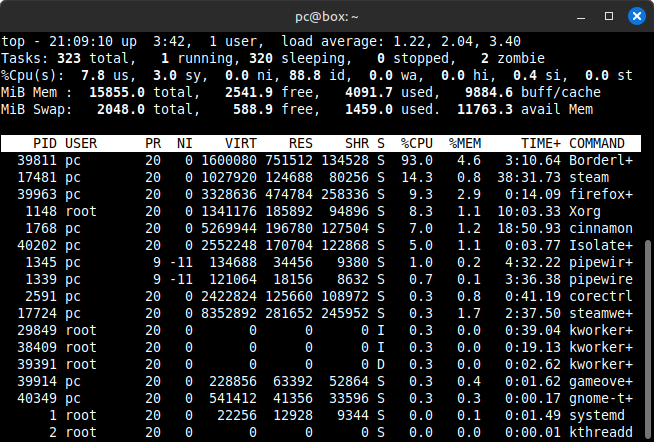
Task: Click the 8352892 VIRT value
Action: point(229,314)
